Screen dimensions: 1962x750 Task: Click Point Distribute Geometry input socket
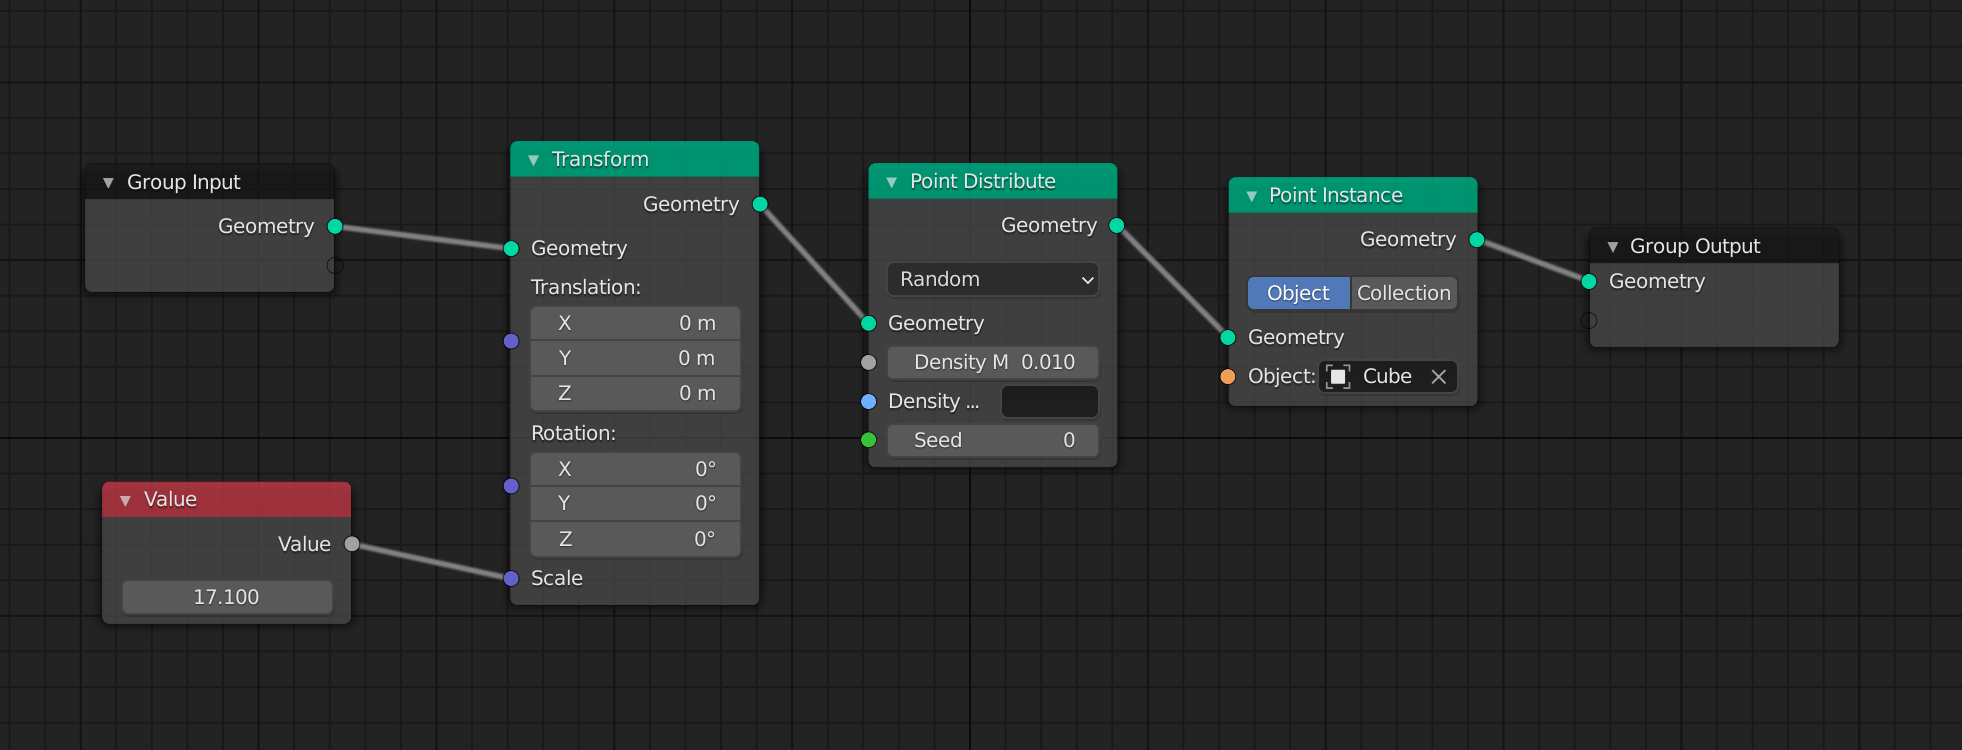pos(869,323)
